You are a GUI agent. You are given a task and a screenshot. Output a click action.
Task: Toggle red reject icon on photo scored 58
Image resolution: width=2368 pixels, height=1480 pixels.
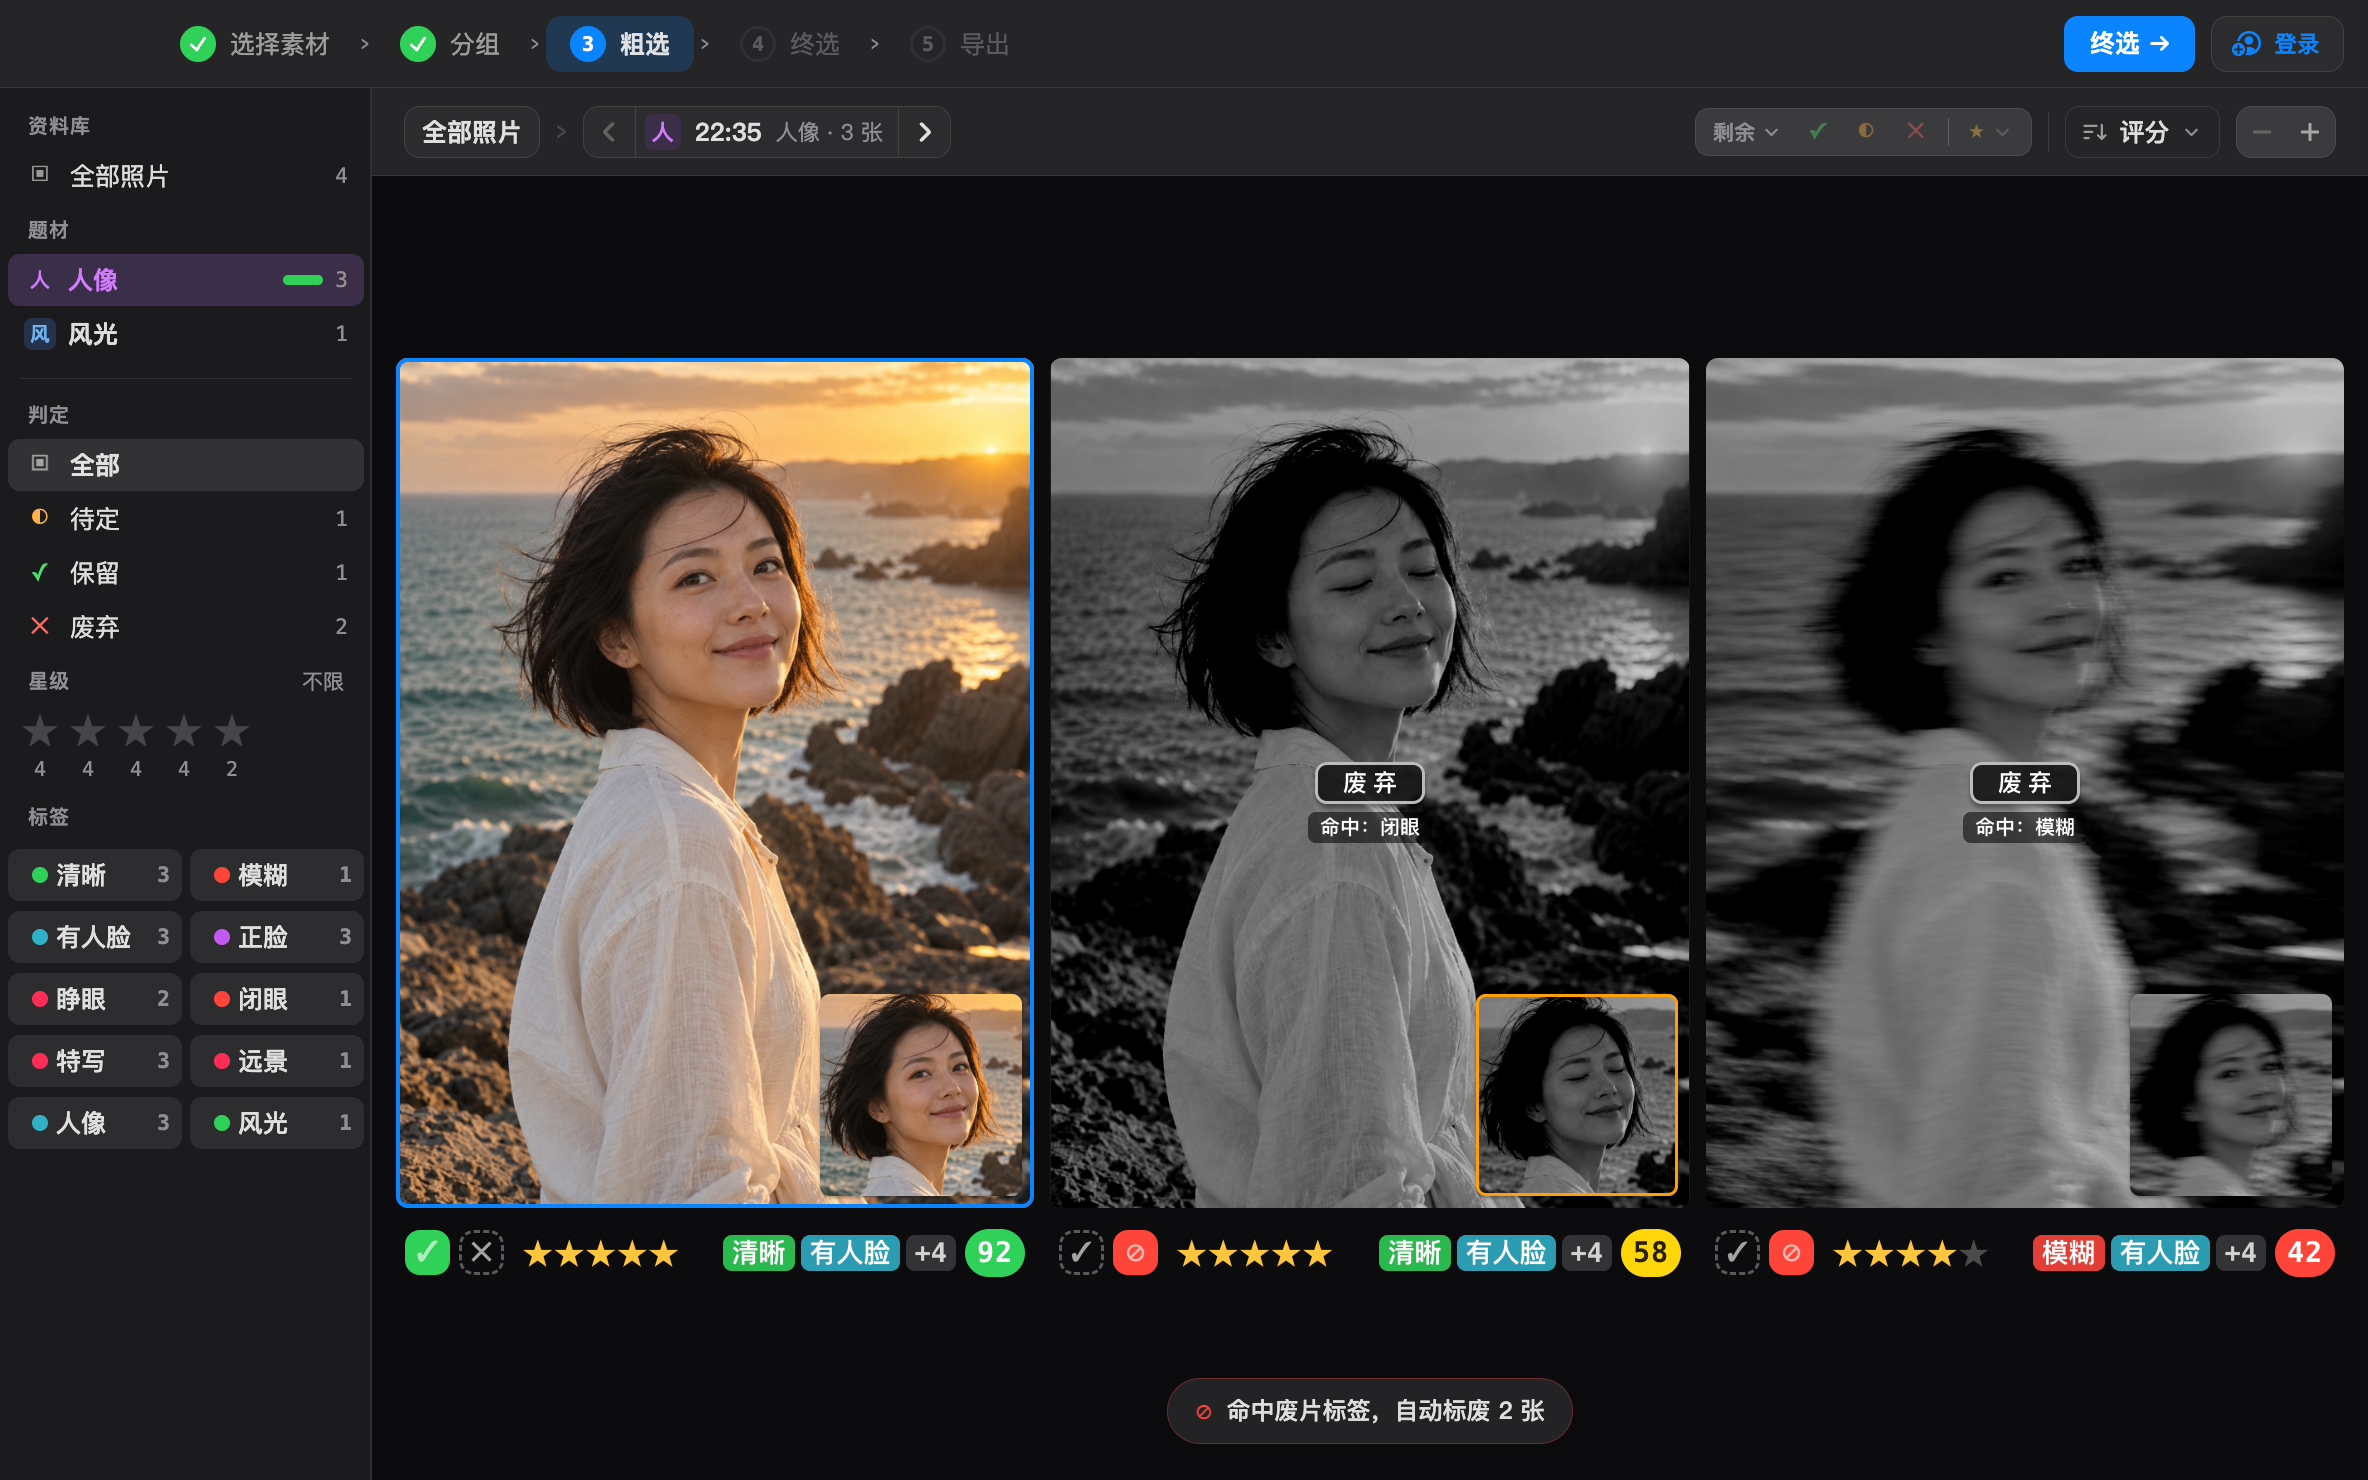(x=1135, y=1252)
